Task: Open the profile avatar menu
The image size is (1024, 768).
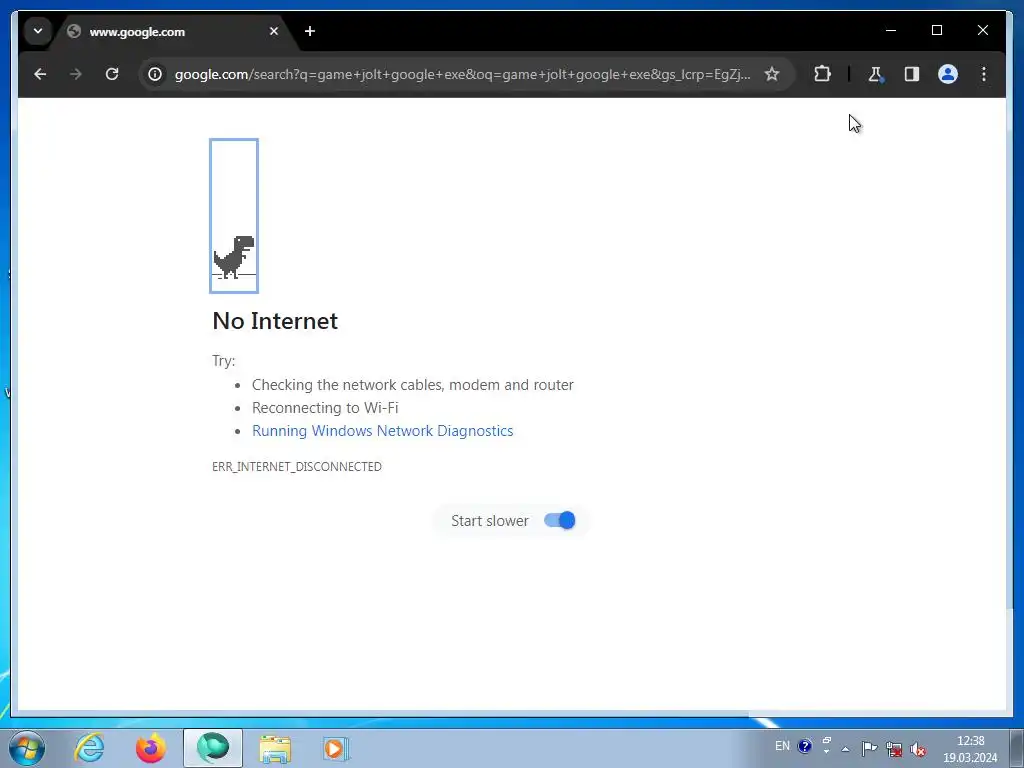Action: 948,74
